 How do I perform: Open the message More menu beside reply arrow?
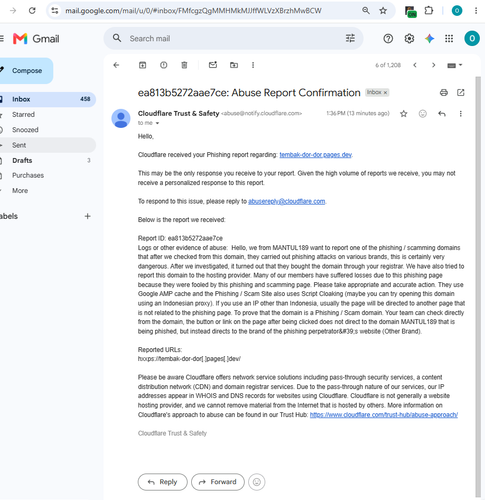click(461, 114)
